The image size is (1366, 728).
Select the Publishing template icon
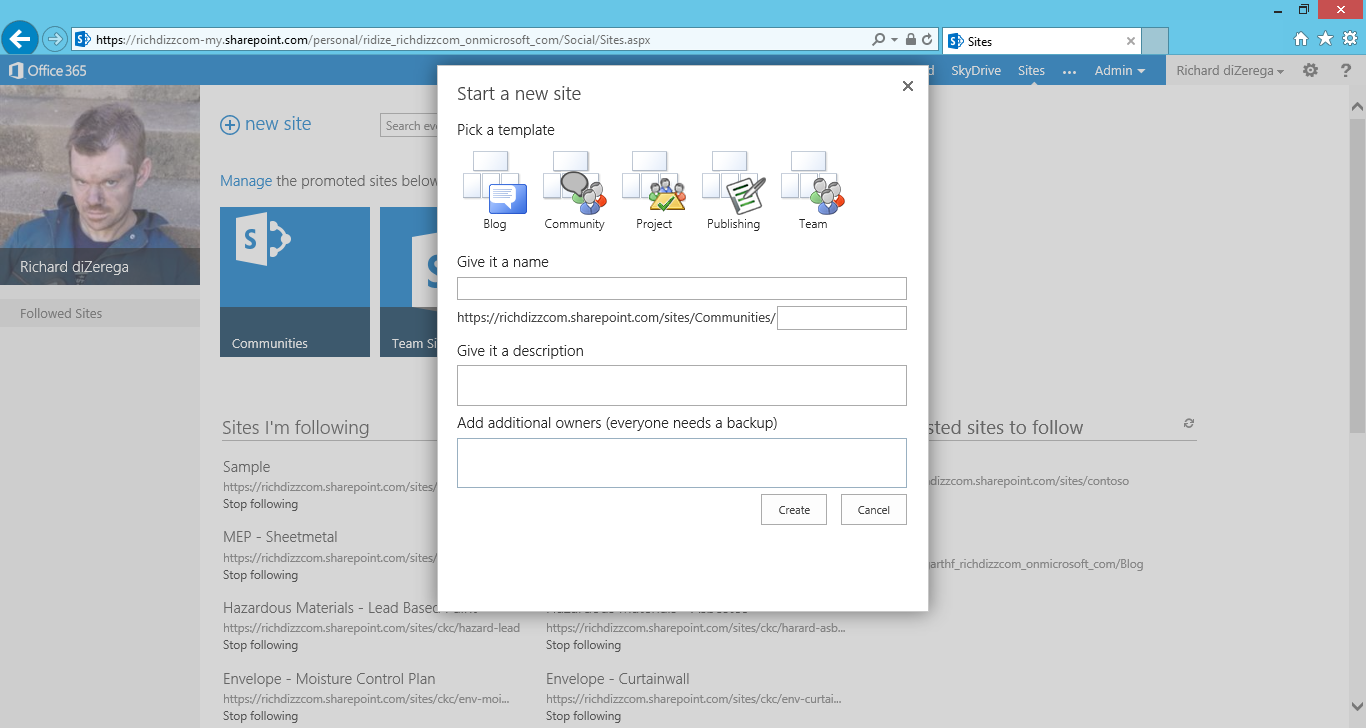(733, 184)
